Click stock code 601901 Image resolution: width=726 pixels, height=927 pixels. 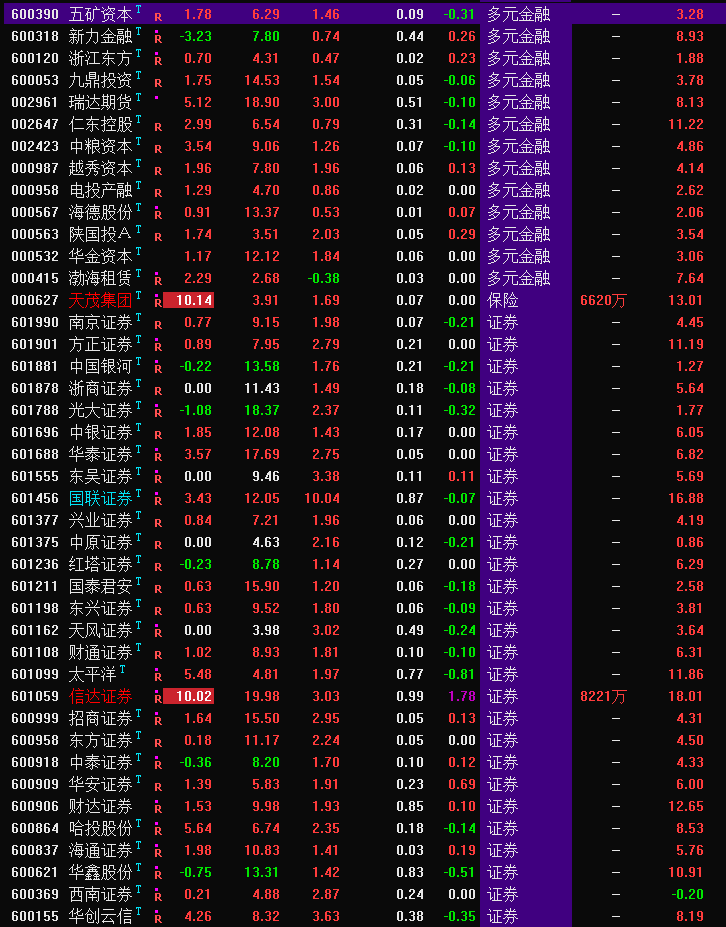pos(35,345)
